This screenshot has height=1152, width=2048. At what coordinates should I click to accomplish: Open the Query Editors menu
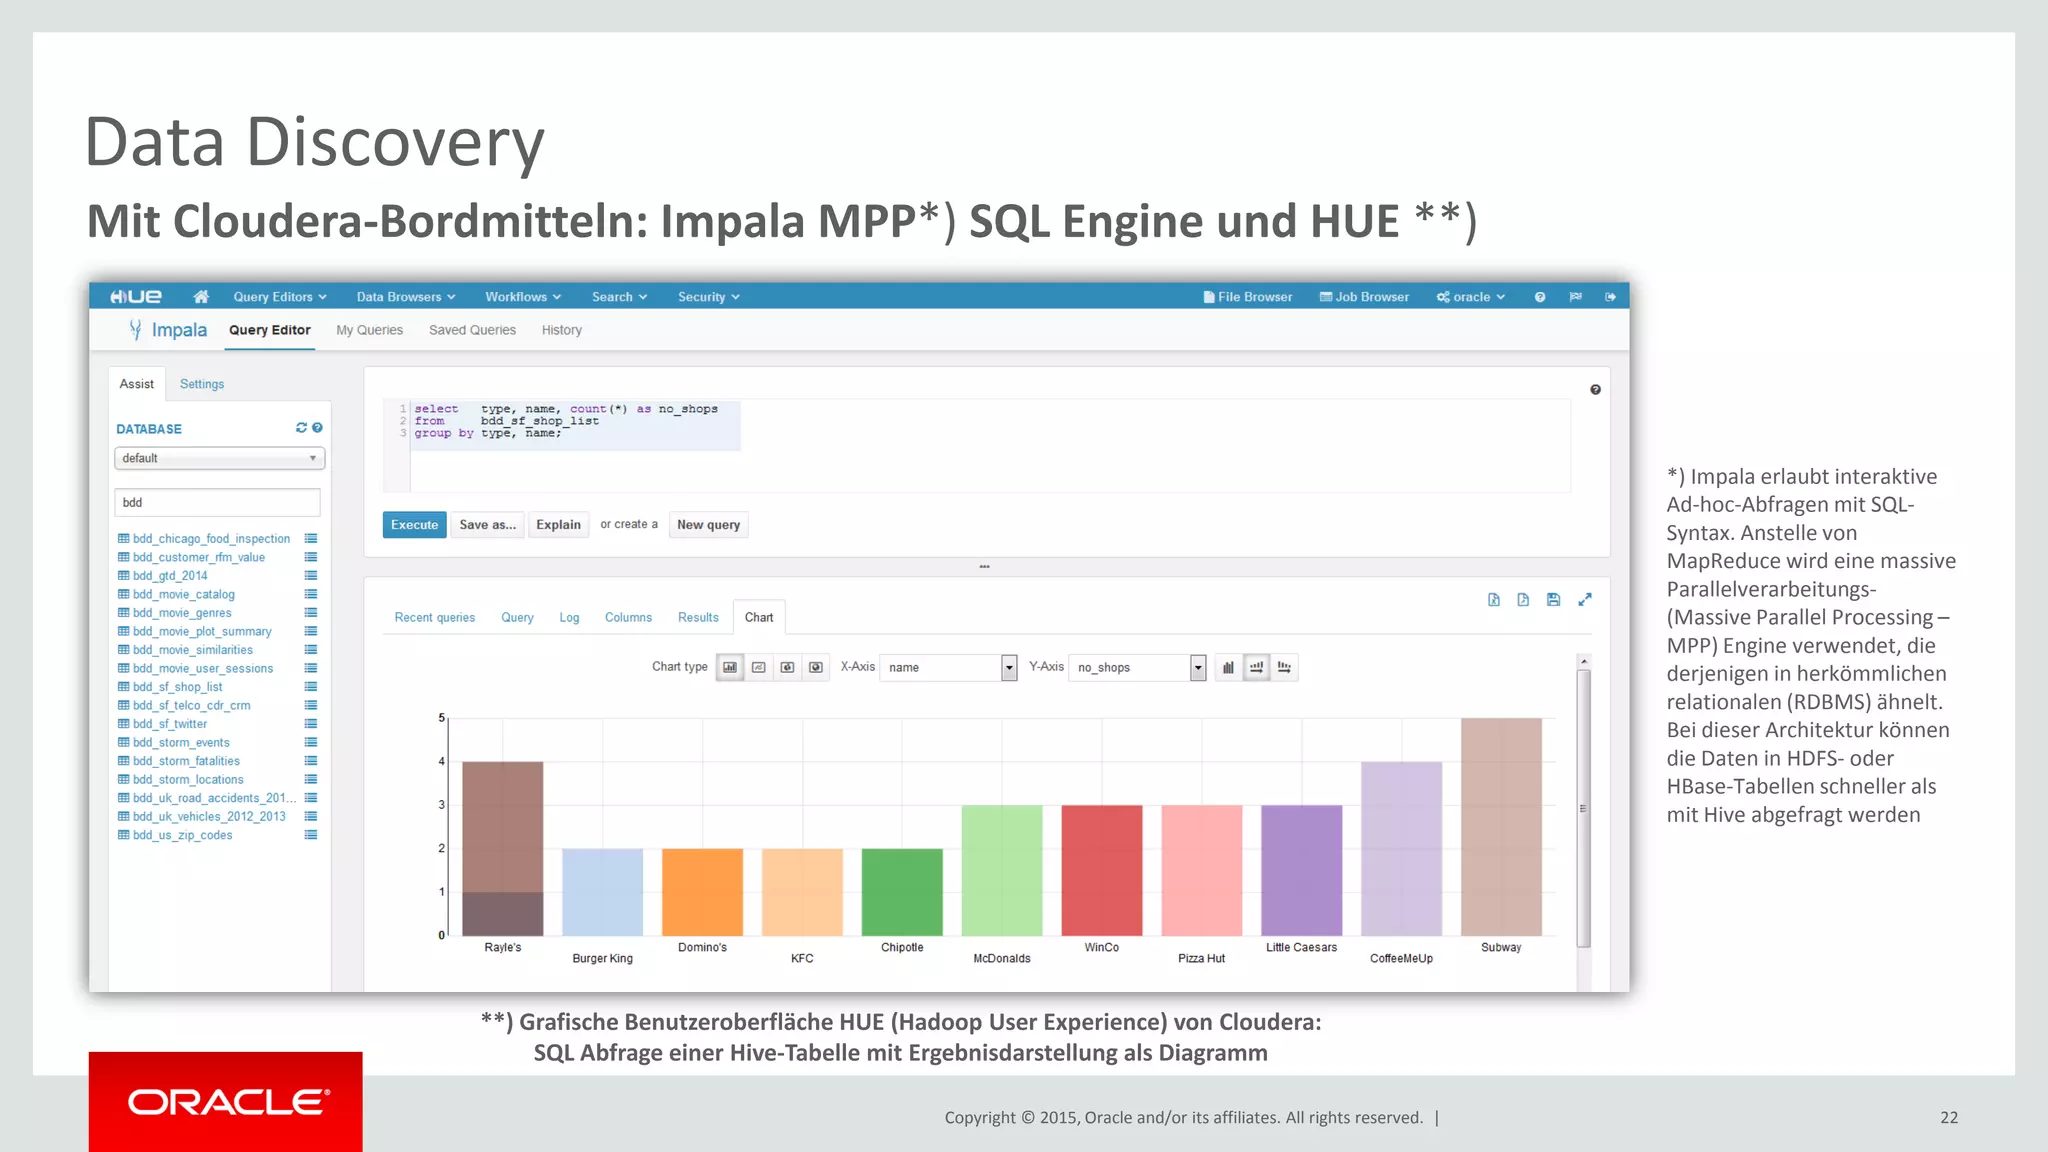[280, 297]
